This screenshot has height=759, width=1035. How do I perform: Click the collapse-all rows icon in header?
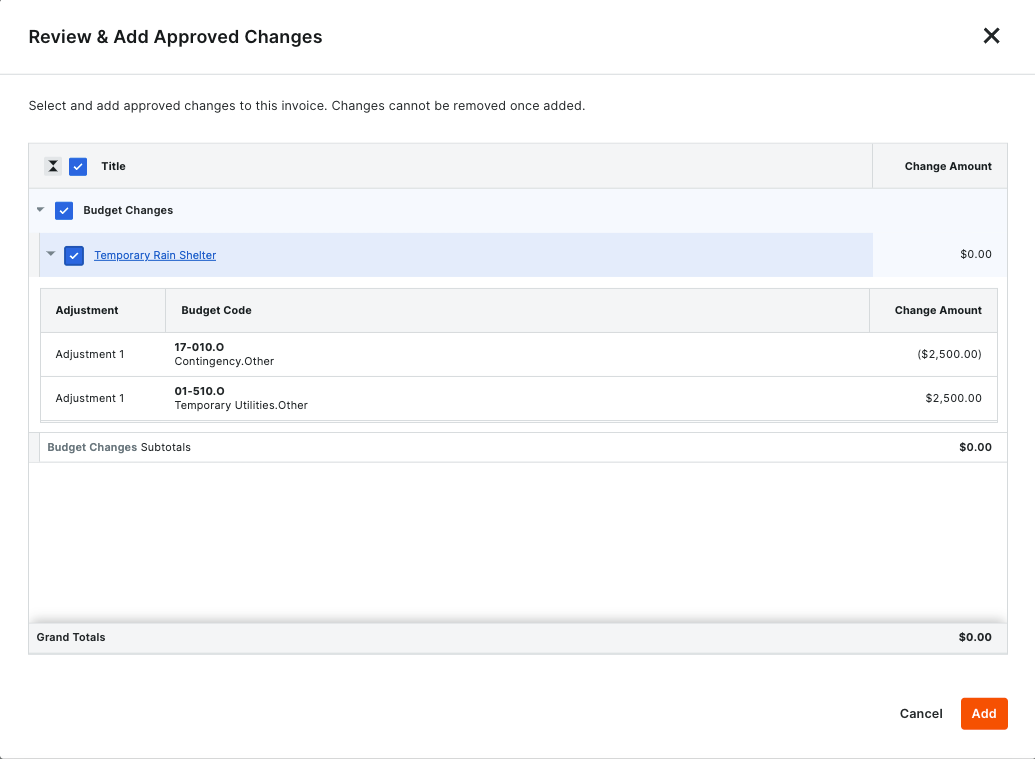click(x=53, y=166)
